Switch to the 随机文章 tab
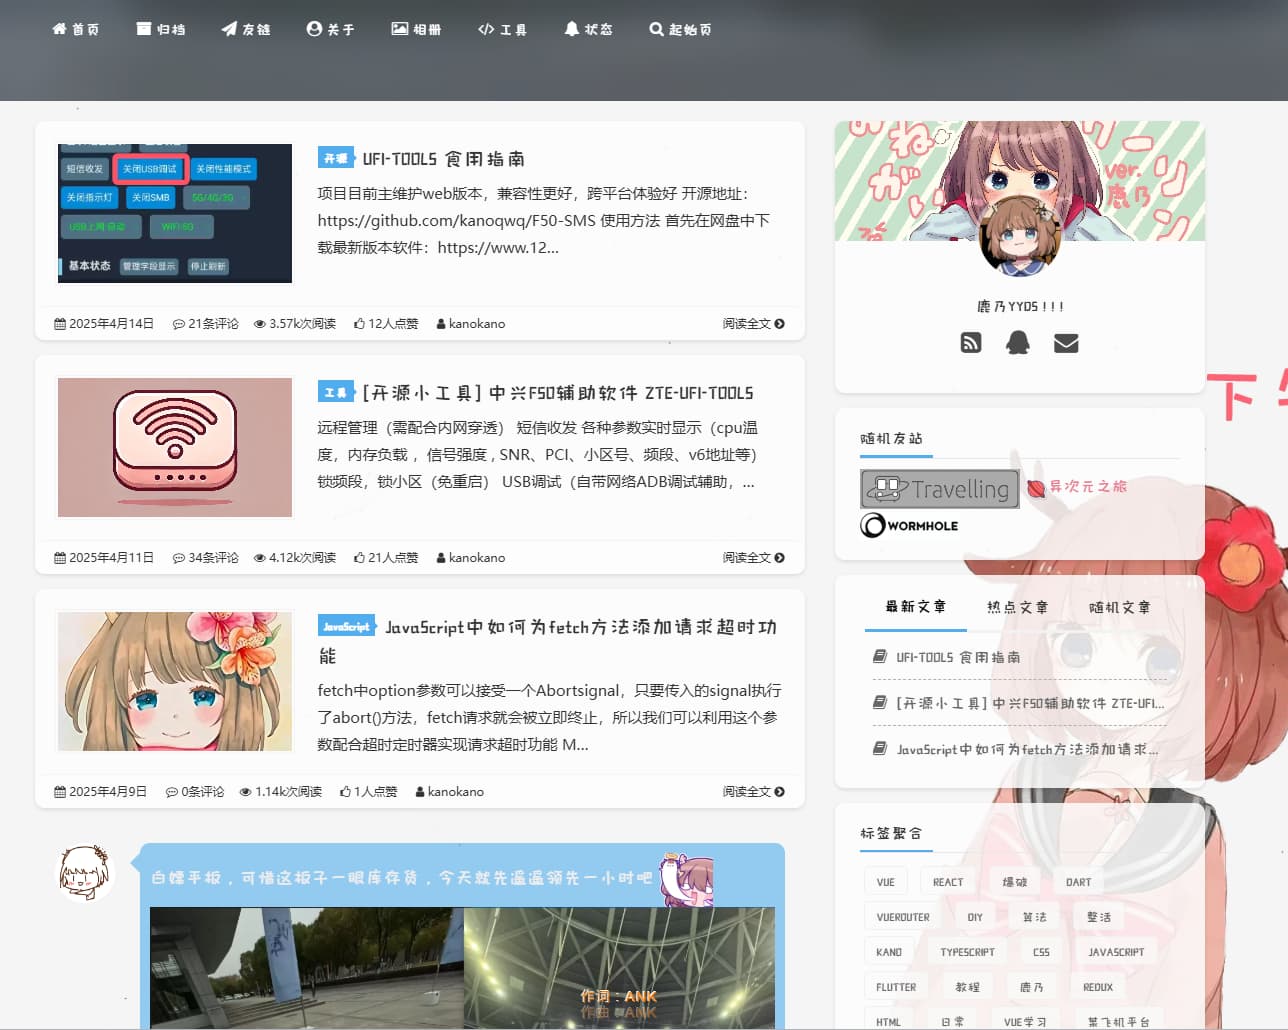The image size is (1288, 1030). coord(1120,606)
